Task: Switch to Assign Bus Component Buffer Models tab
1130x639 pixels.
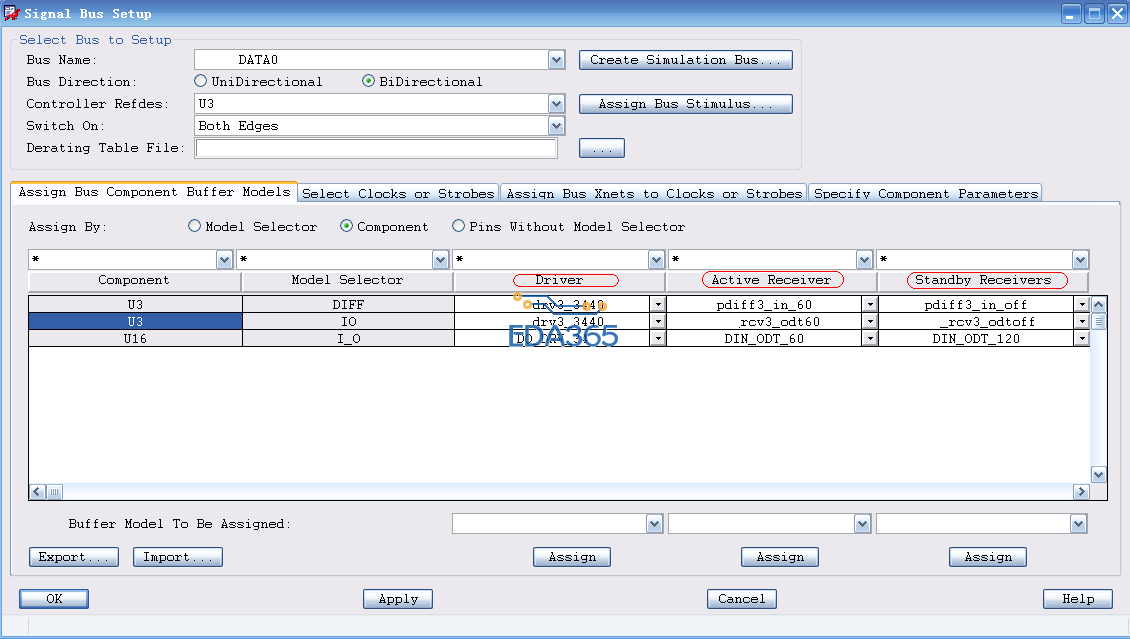Action: click(154, 192)
